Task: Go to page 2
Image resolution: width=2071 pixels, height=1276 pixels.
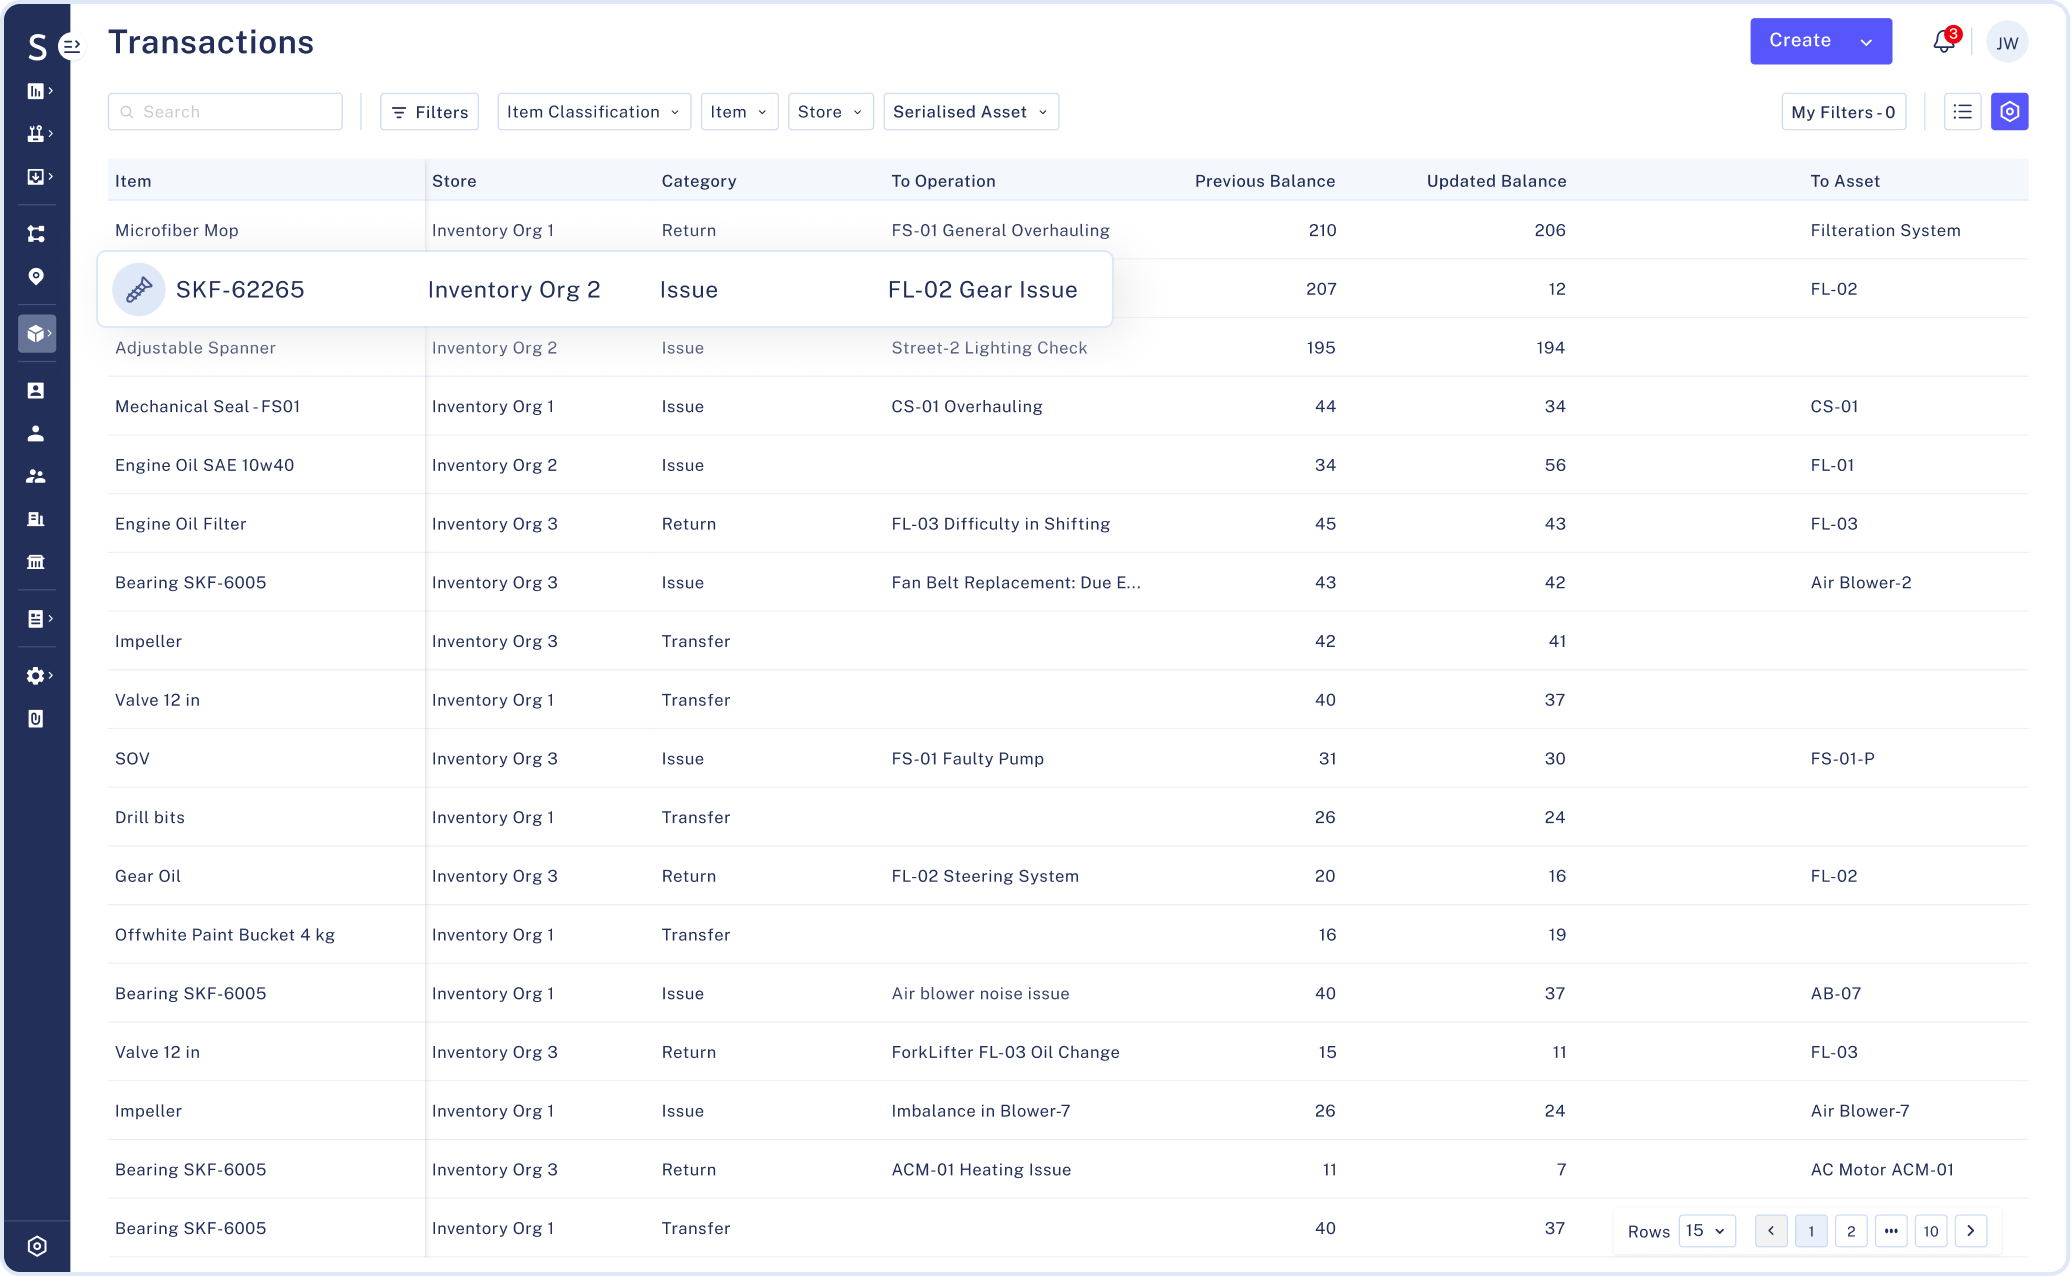Action: coord(1851,1231)
